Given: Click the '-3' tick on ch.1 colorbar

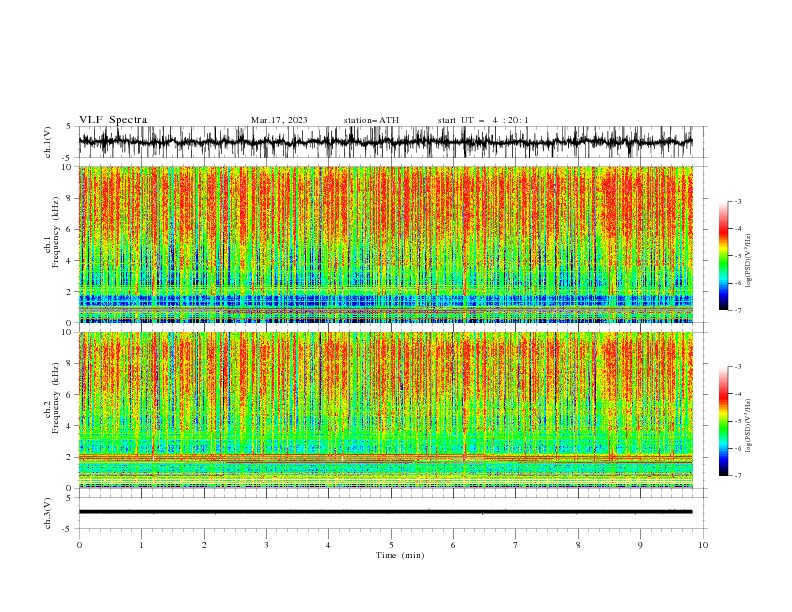Looking at the screenshot, I should click(738, 201).
